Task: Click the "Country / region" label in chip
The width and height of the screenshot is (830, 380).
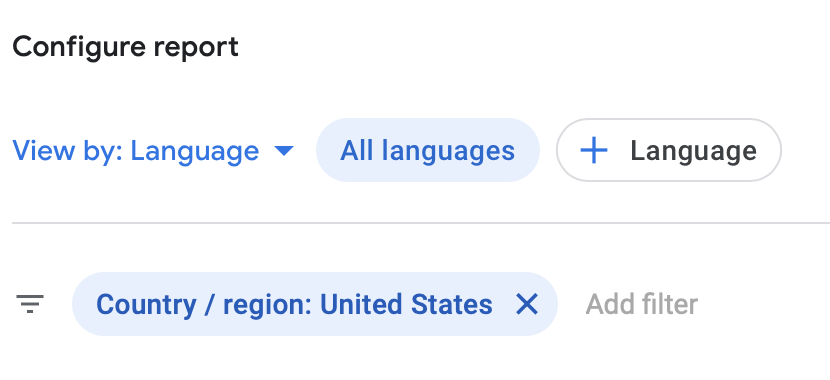Action: (203, 305)
